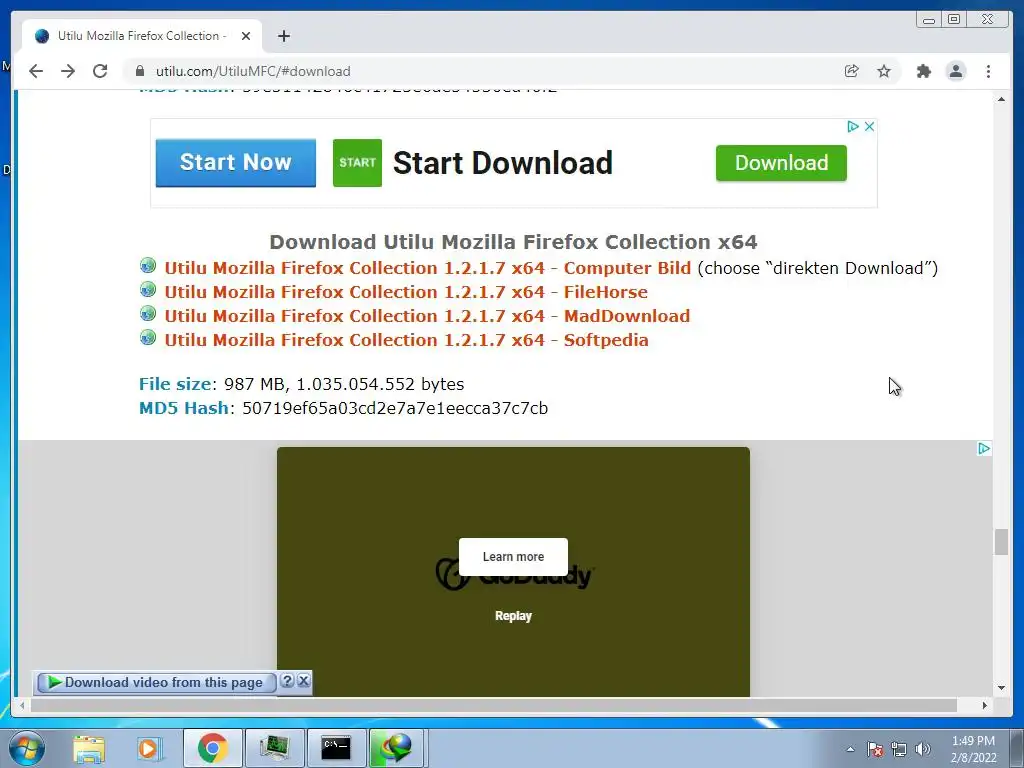The width and height of the screenshot is (1024, 768).
Task: Open Internet Download Manager from taskbar
Action: pyautogui.click(x=398, y=748)
